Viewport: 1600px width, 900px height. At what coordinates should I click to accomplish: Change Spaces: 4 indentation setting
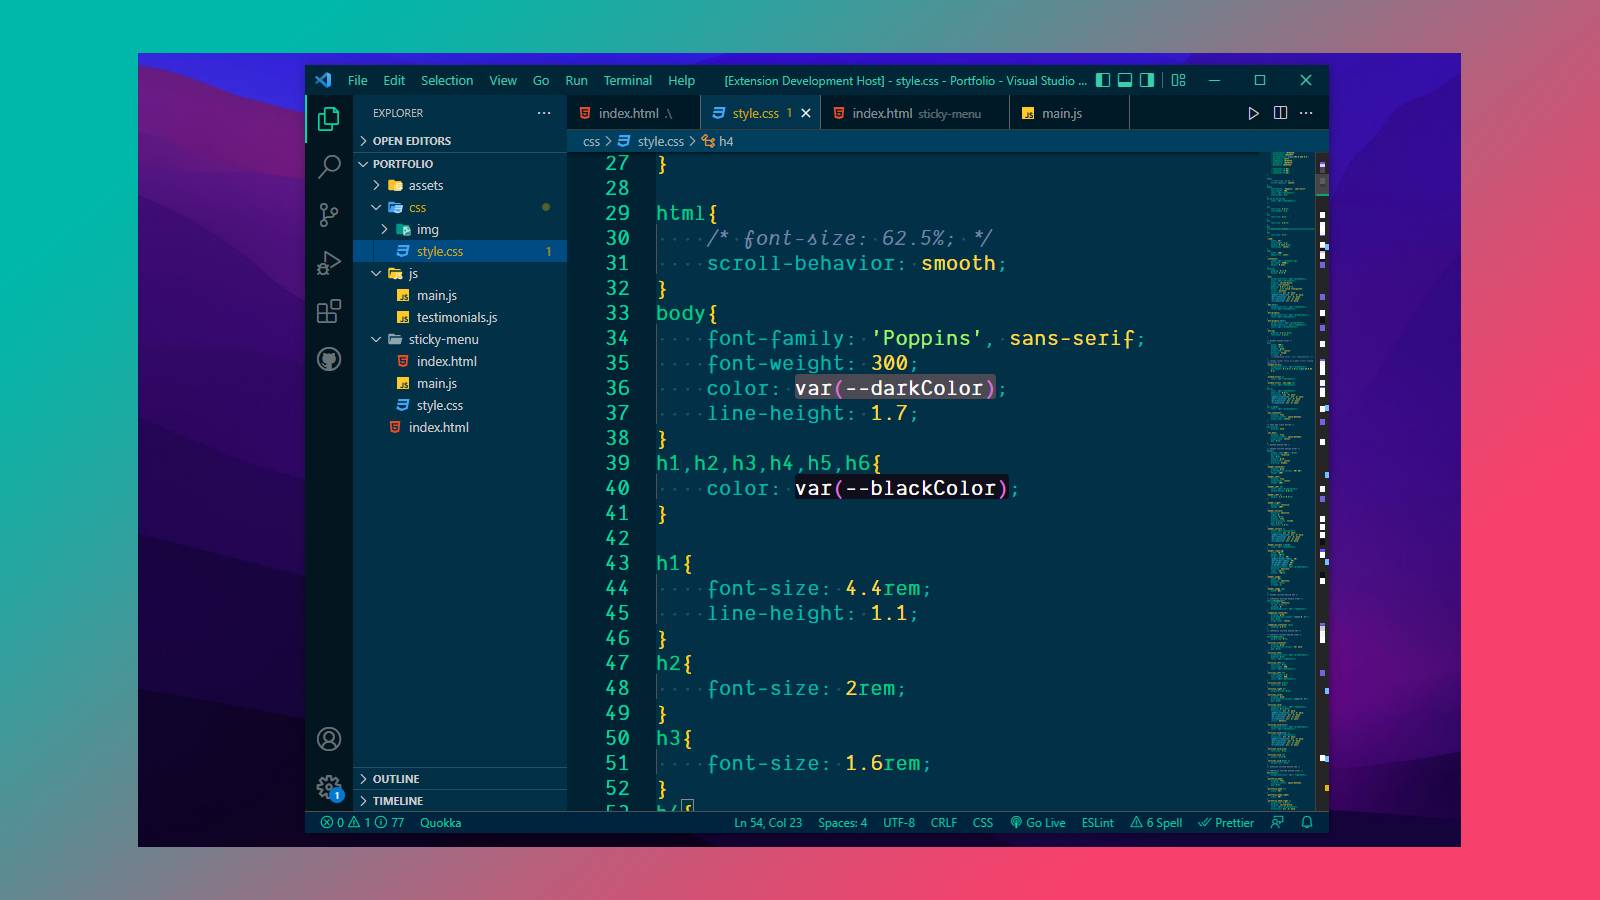click(842, 822)
